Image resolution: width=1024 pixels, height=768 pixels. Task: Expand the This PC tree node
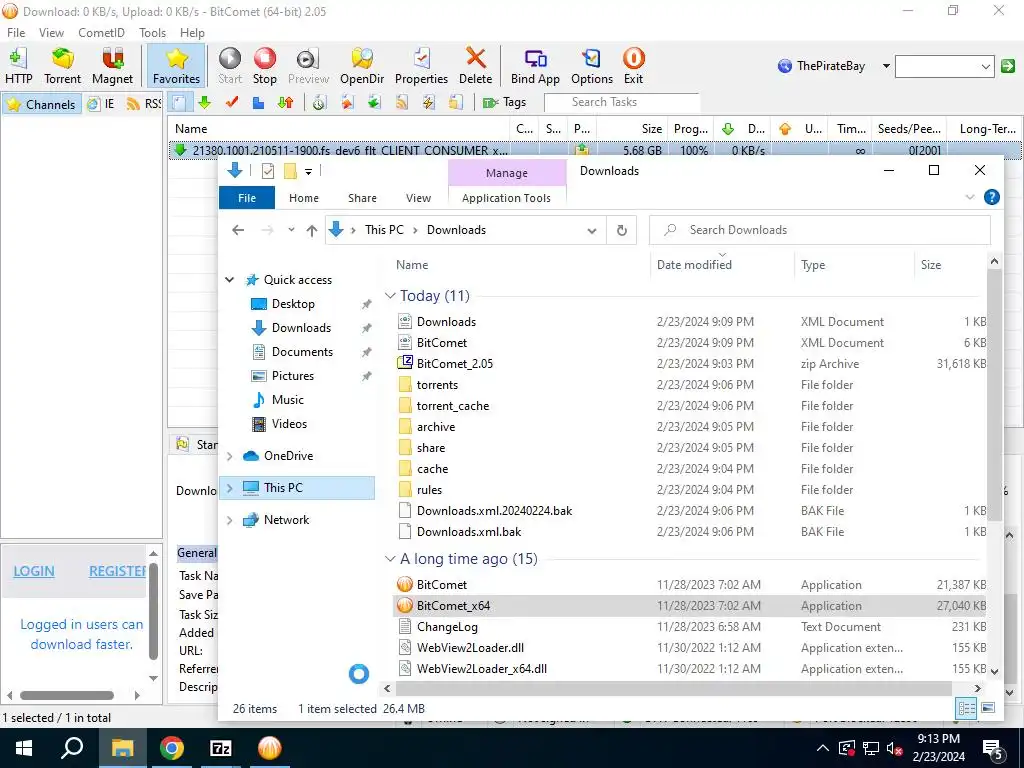[229, 488]
